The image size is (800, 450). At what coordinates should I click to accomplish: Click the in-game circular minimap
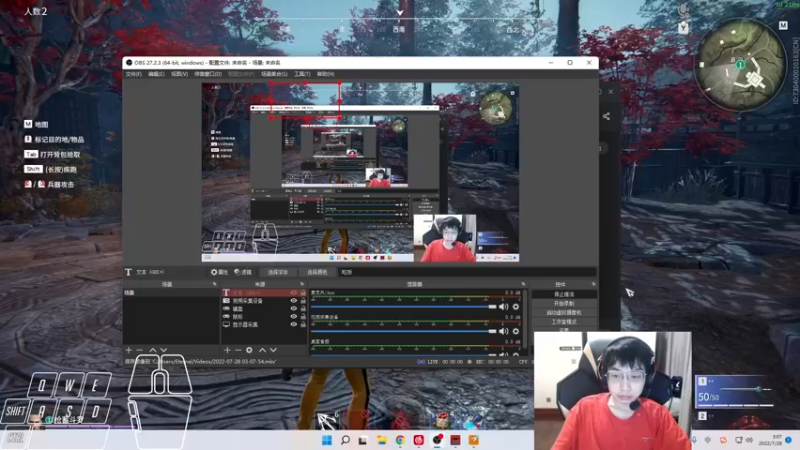click(741, 65)
